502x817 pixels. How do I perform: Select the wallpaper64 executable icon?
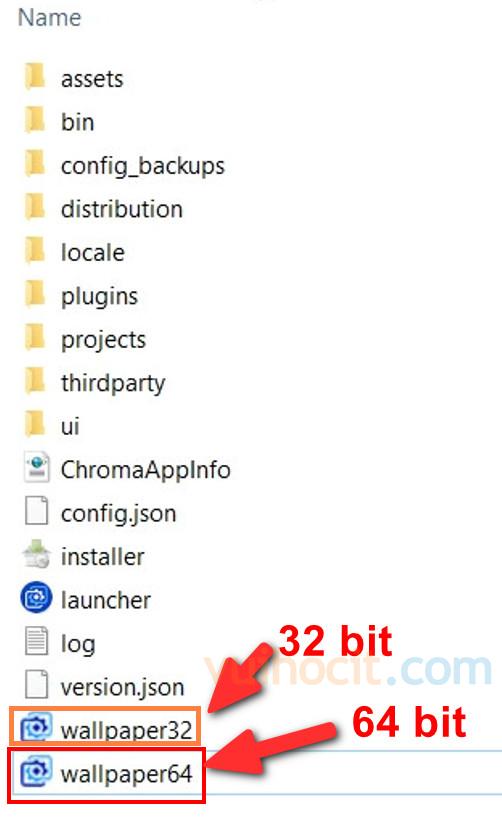click(x=36, y=772)
